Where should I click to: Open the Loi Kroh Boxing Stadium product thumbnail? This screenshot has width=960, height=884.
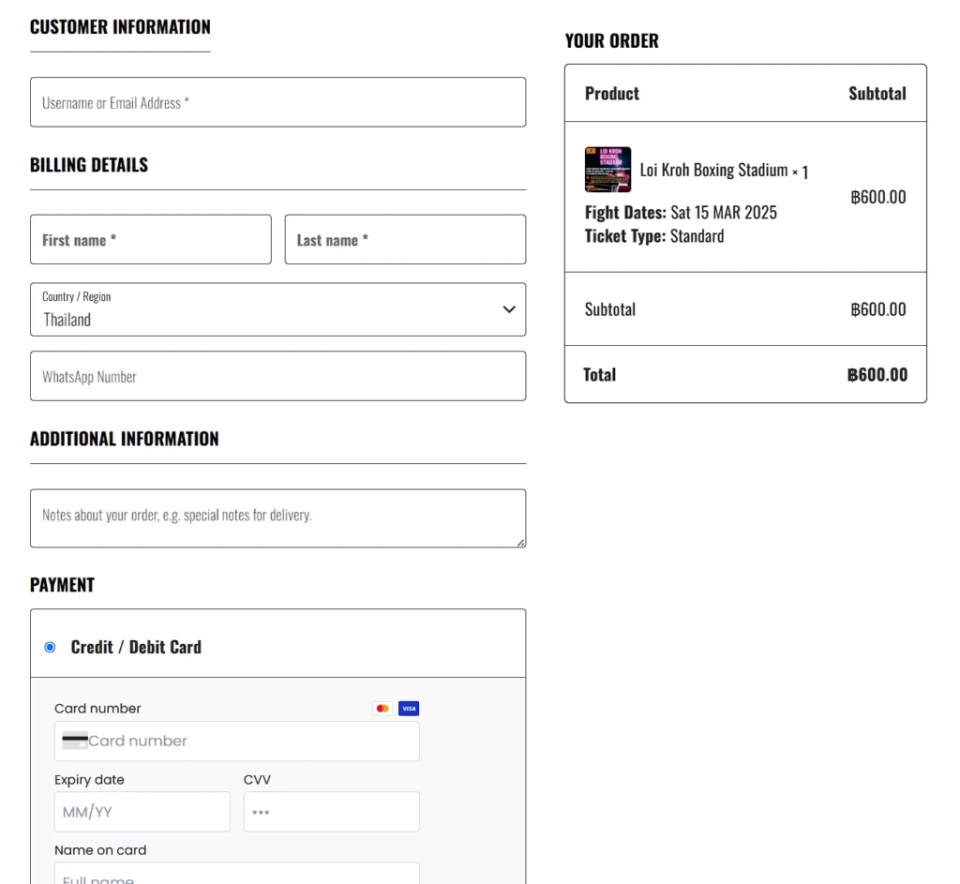coord(607,170)
